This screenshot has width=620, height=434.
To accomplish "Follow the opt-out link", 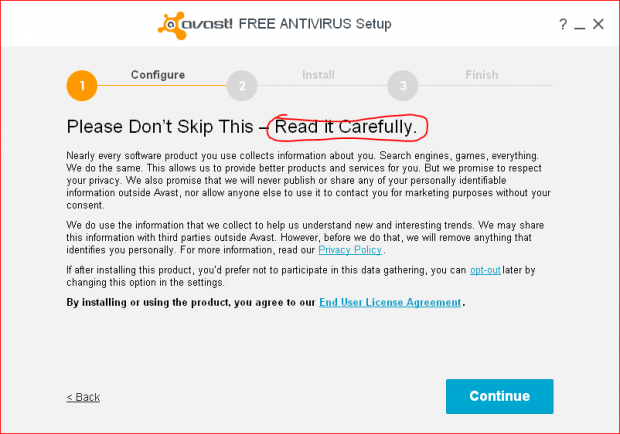I will pos(485,270).
